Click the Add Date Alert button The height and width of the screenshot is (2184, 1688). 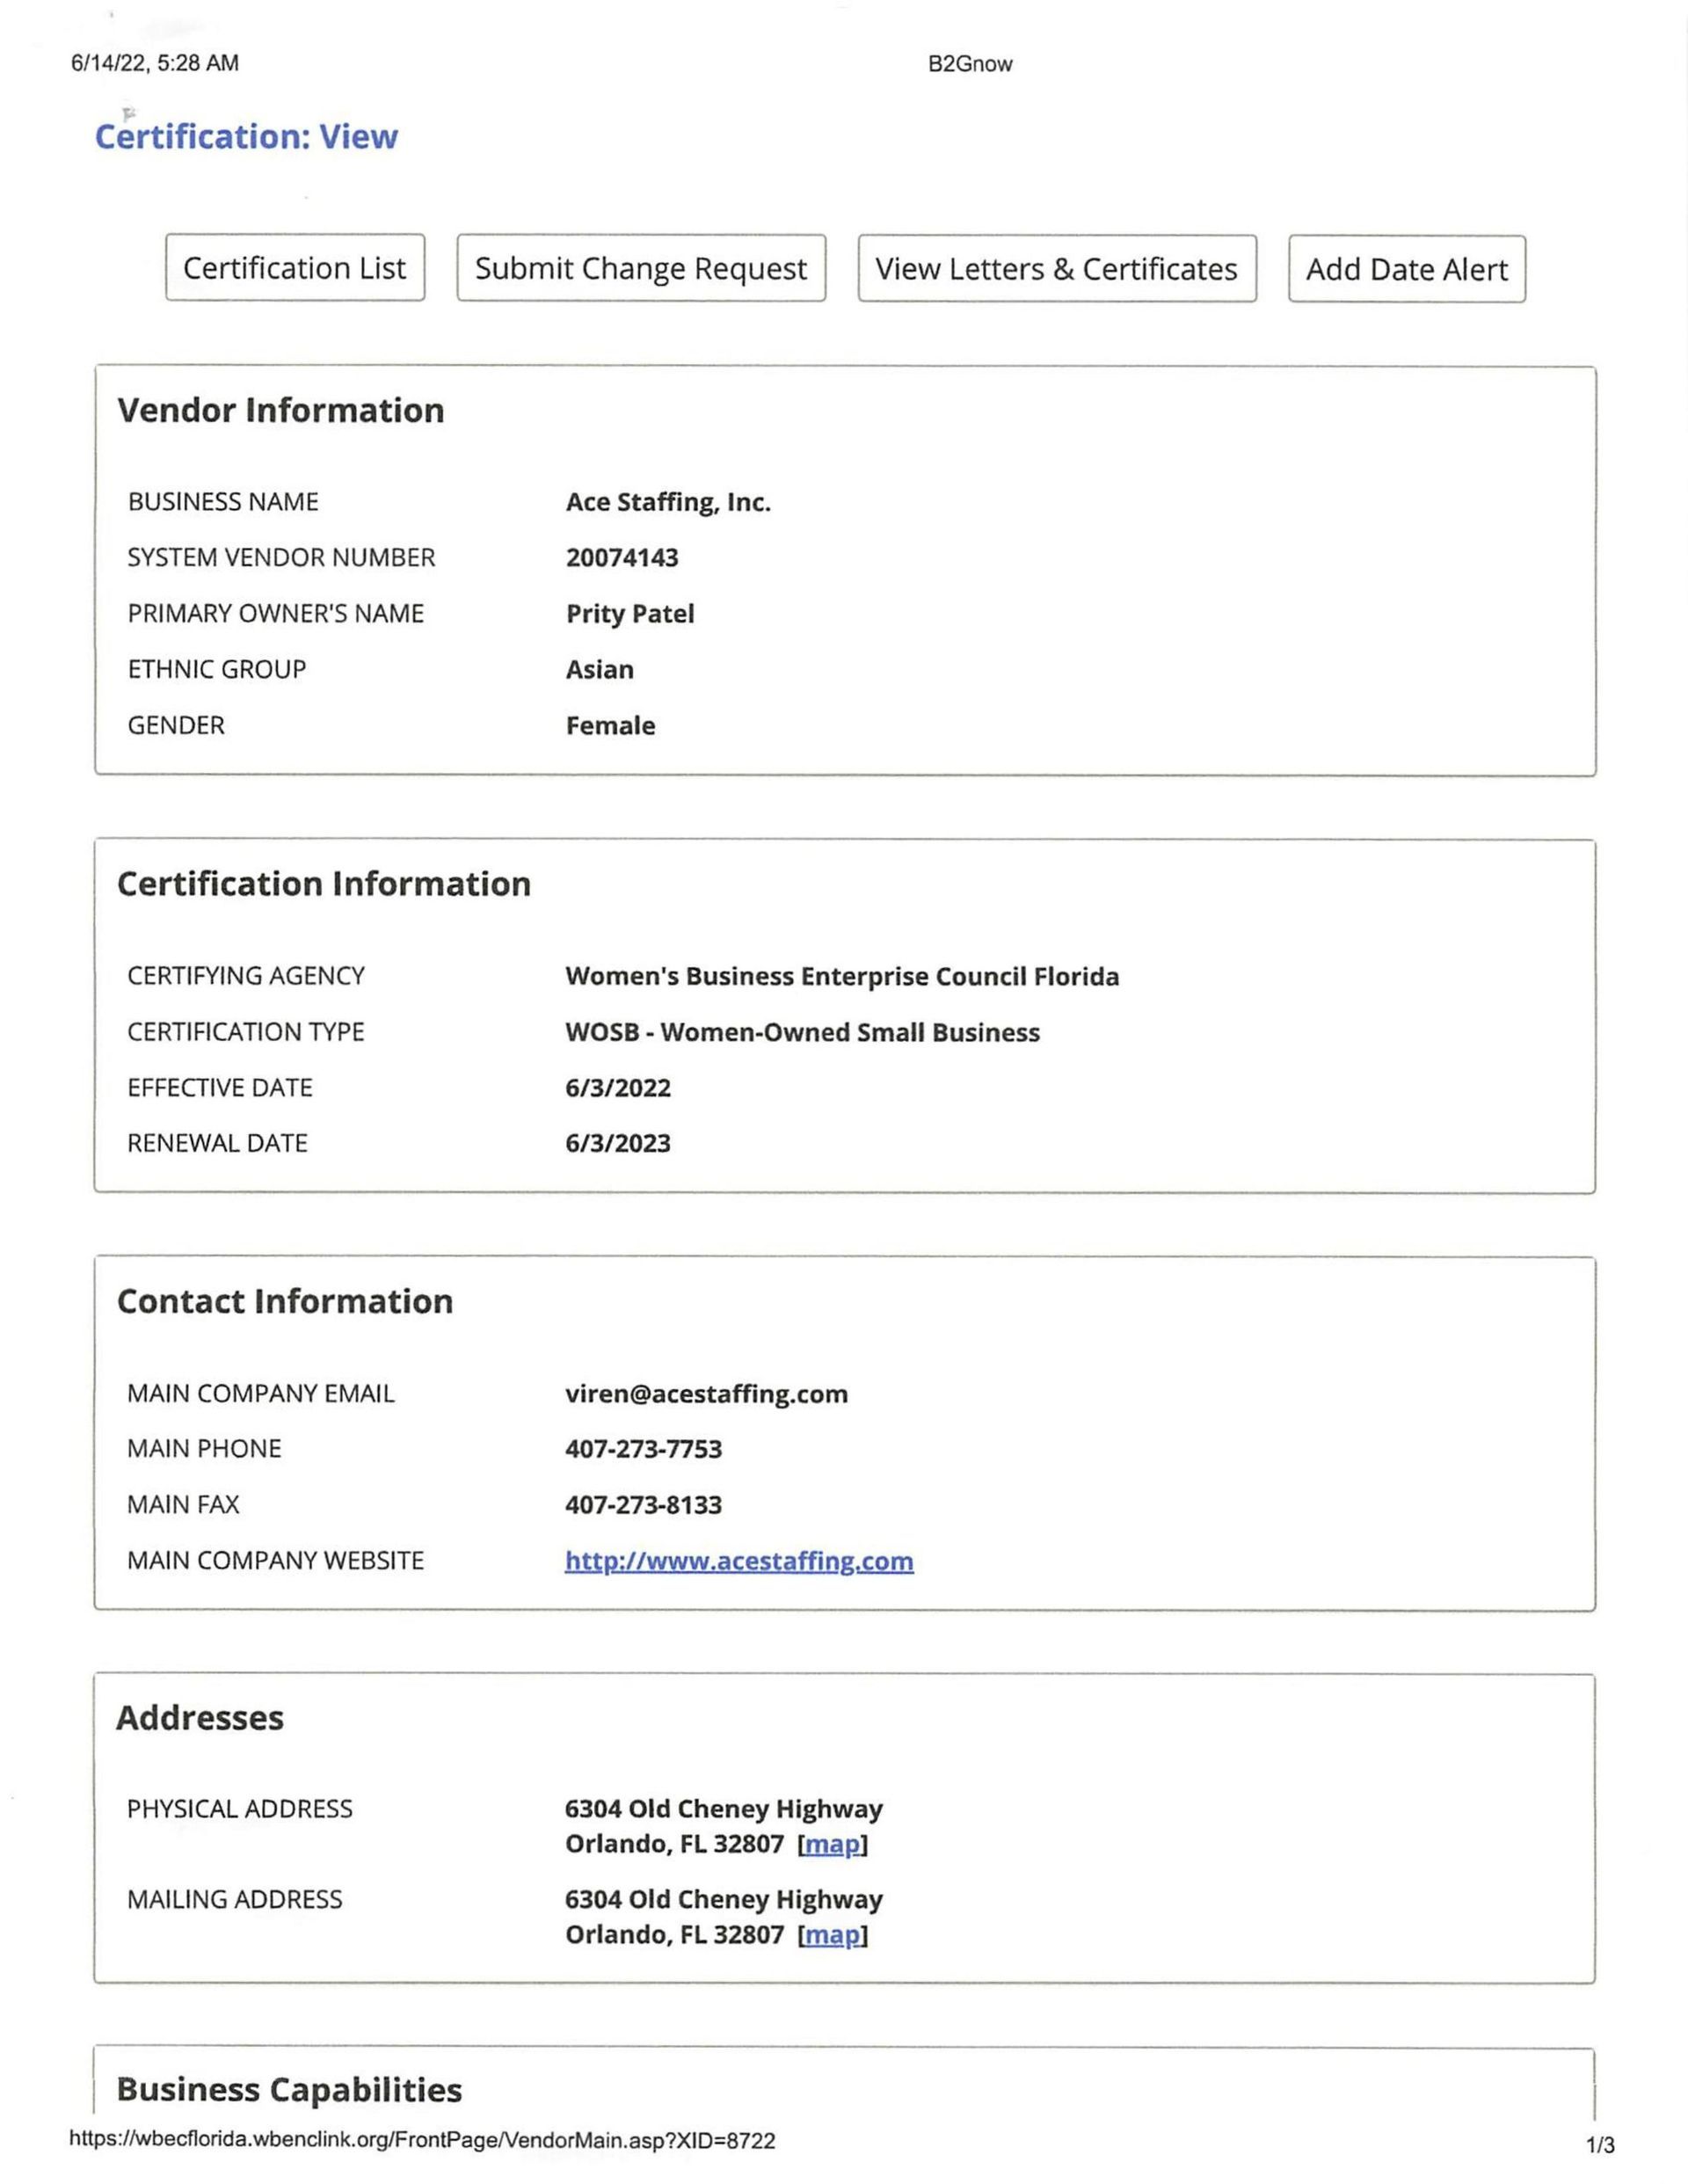pyautogui.click(x=1405, y=268)
